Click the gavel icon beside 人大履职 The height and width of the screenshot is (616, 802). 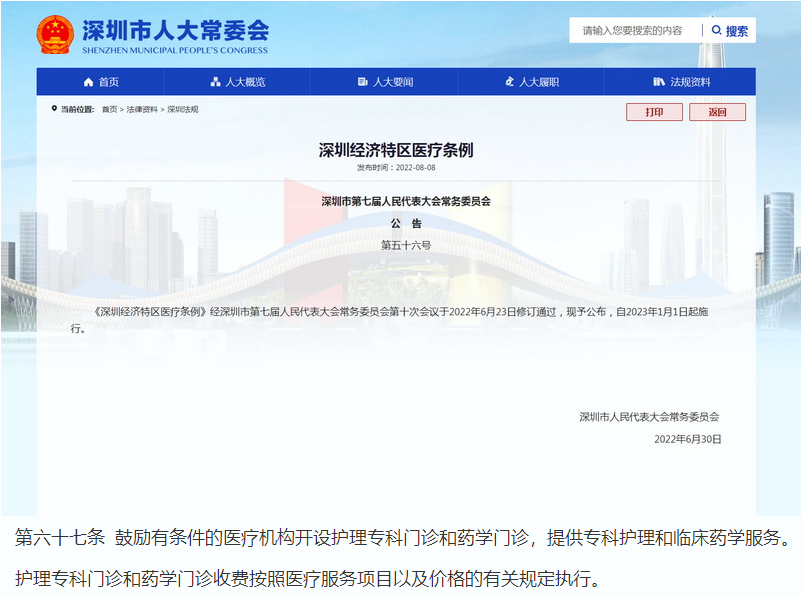509,82
